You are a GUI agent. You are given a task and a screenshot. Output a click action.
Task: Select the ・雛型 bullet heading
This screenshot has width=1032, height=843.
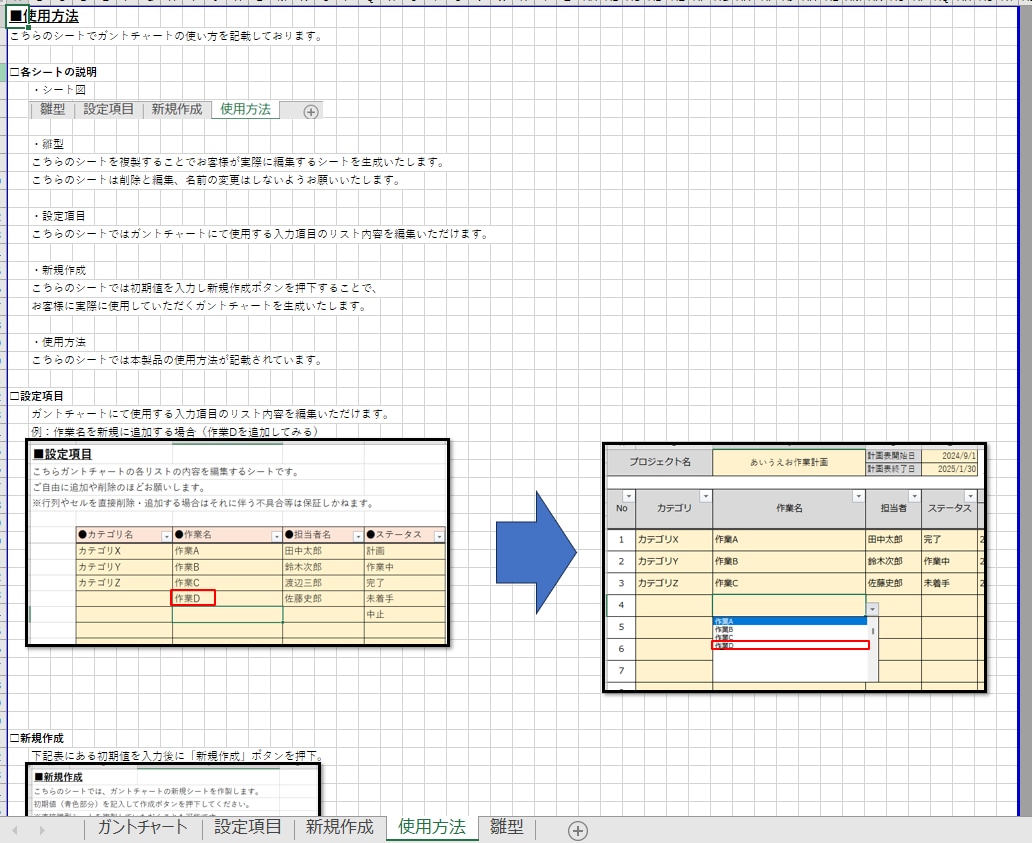(x=47, y=143)
